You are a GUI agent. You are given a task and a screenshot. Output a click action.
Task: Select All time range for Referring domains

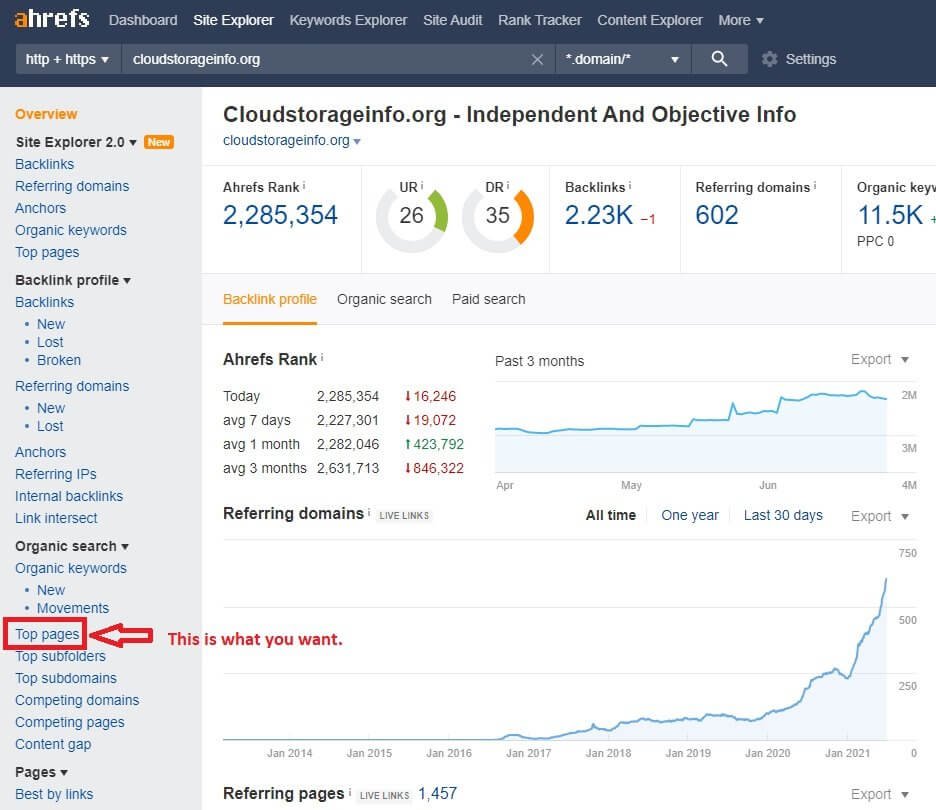tap(611, 515)
